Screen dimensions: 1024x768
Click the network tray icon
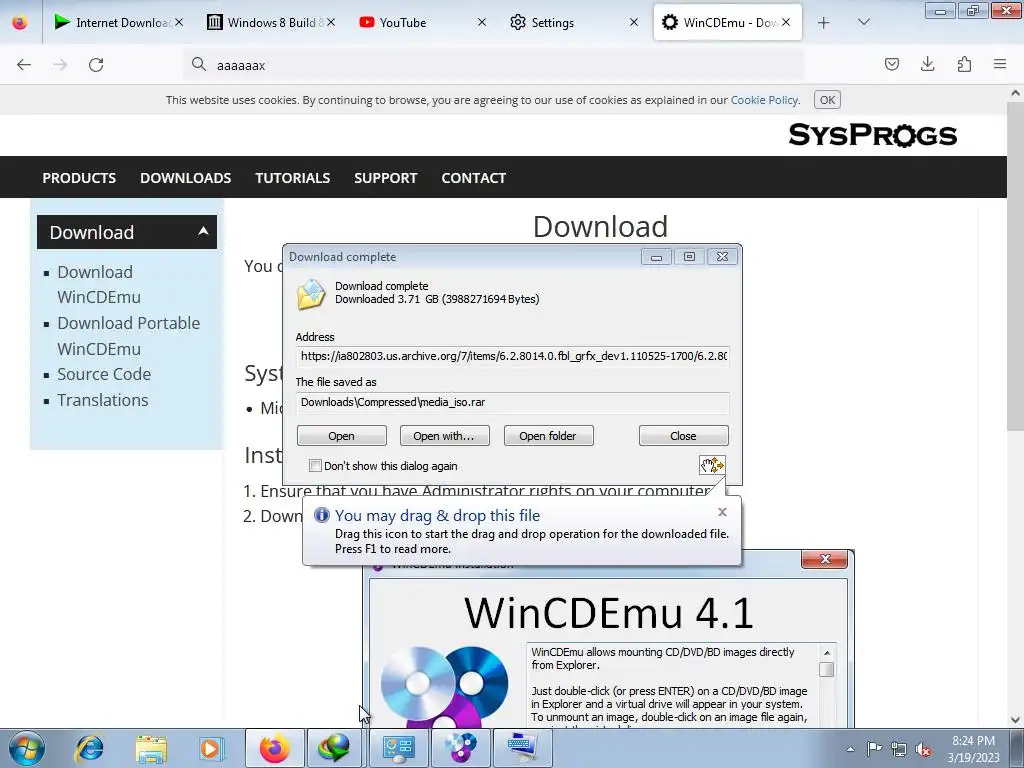tap(899, 749)
